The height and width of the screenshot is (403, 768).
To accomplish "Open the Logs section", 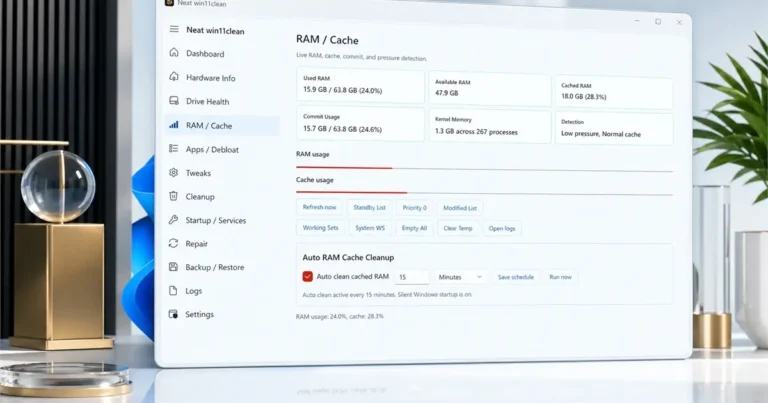I will pyautogui.click(x=193, y=291).
